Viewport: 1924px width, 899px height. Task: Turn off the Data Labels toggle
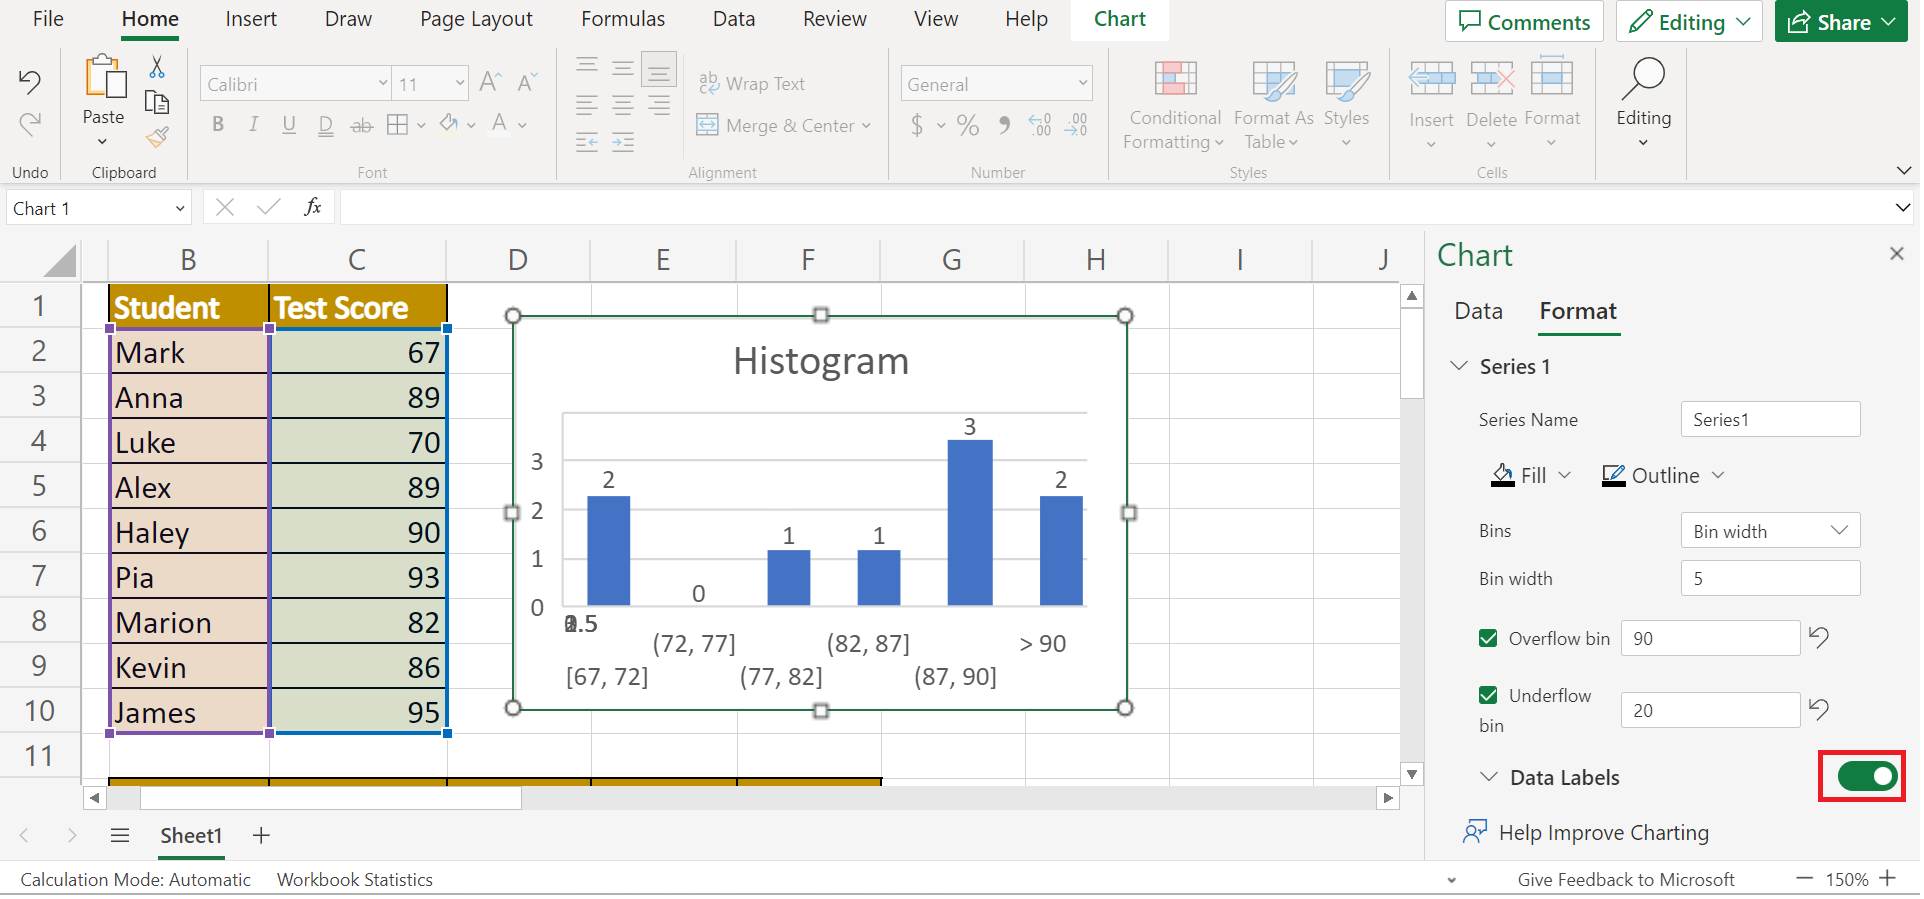pyautogui.click(x=1866, y=777)
